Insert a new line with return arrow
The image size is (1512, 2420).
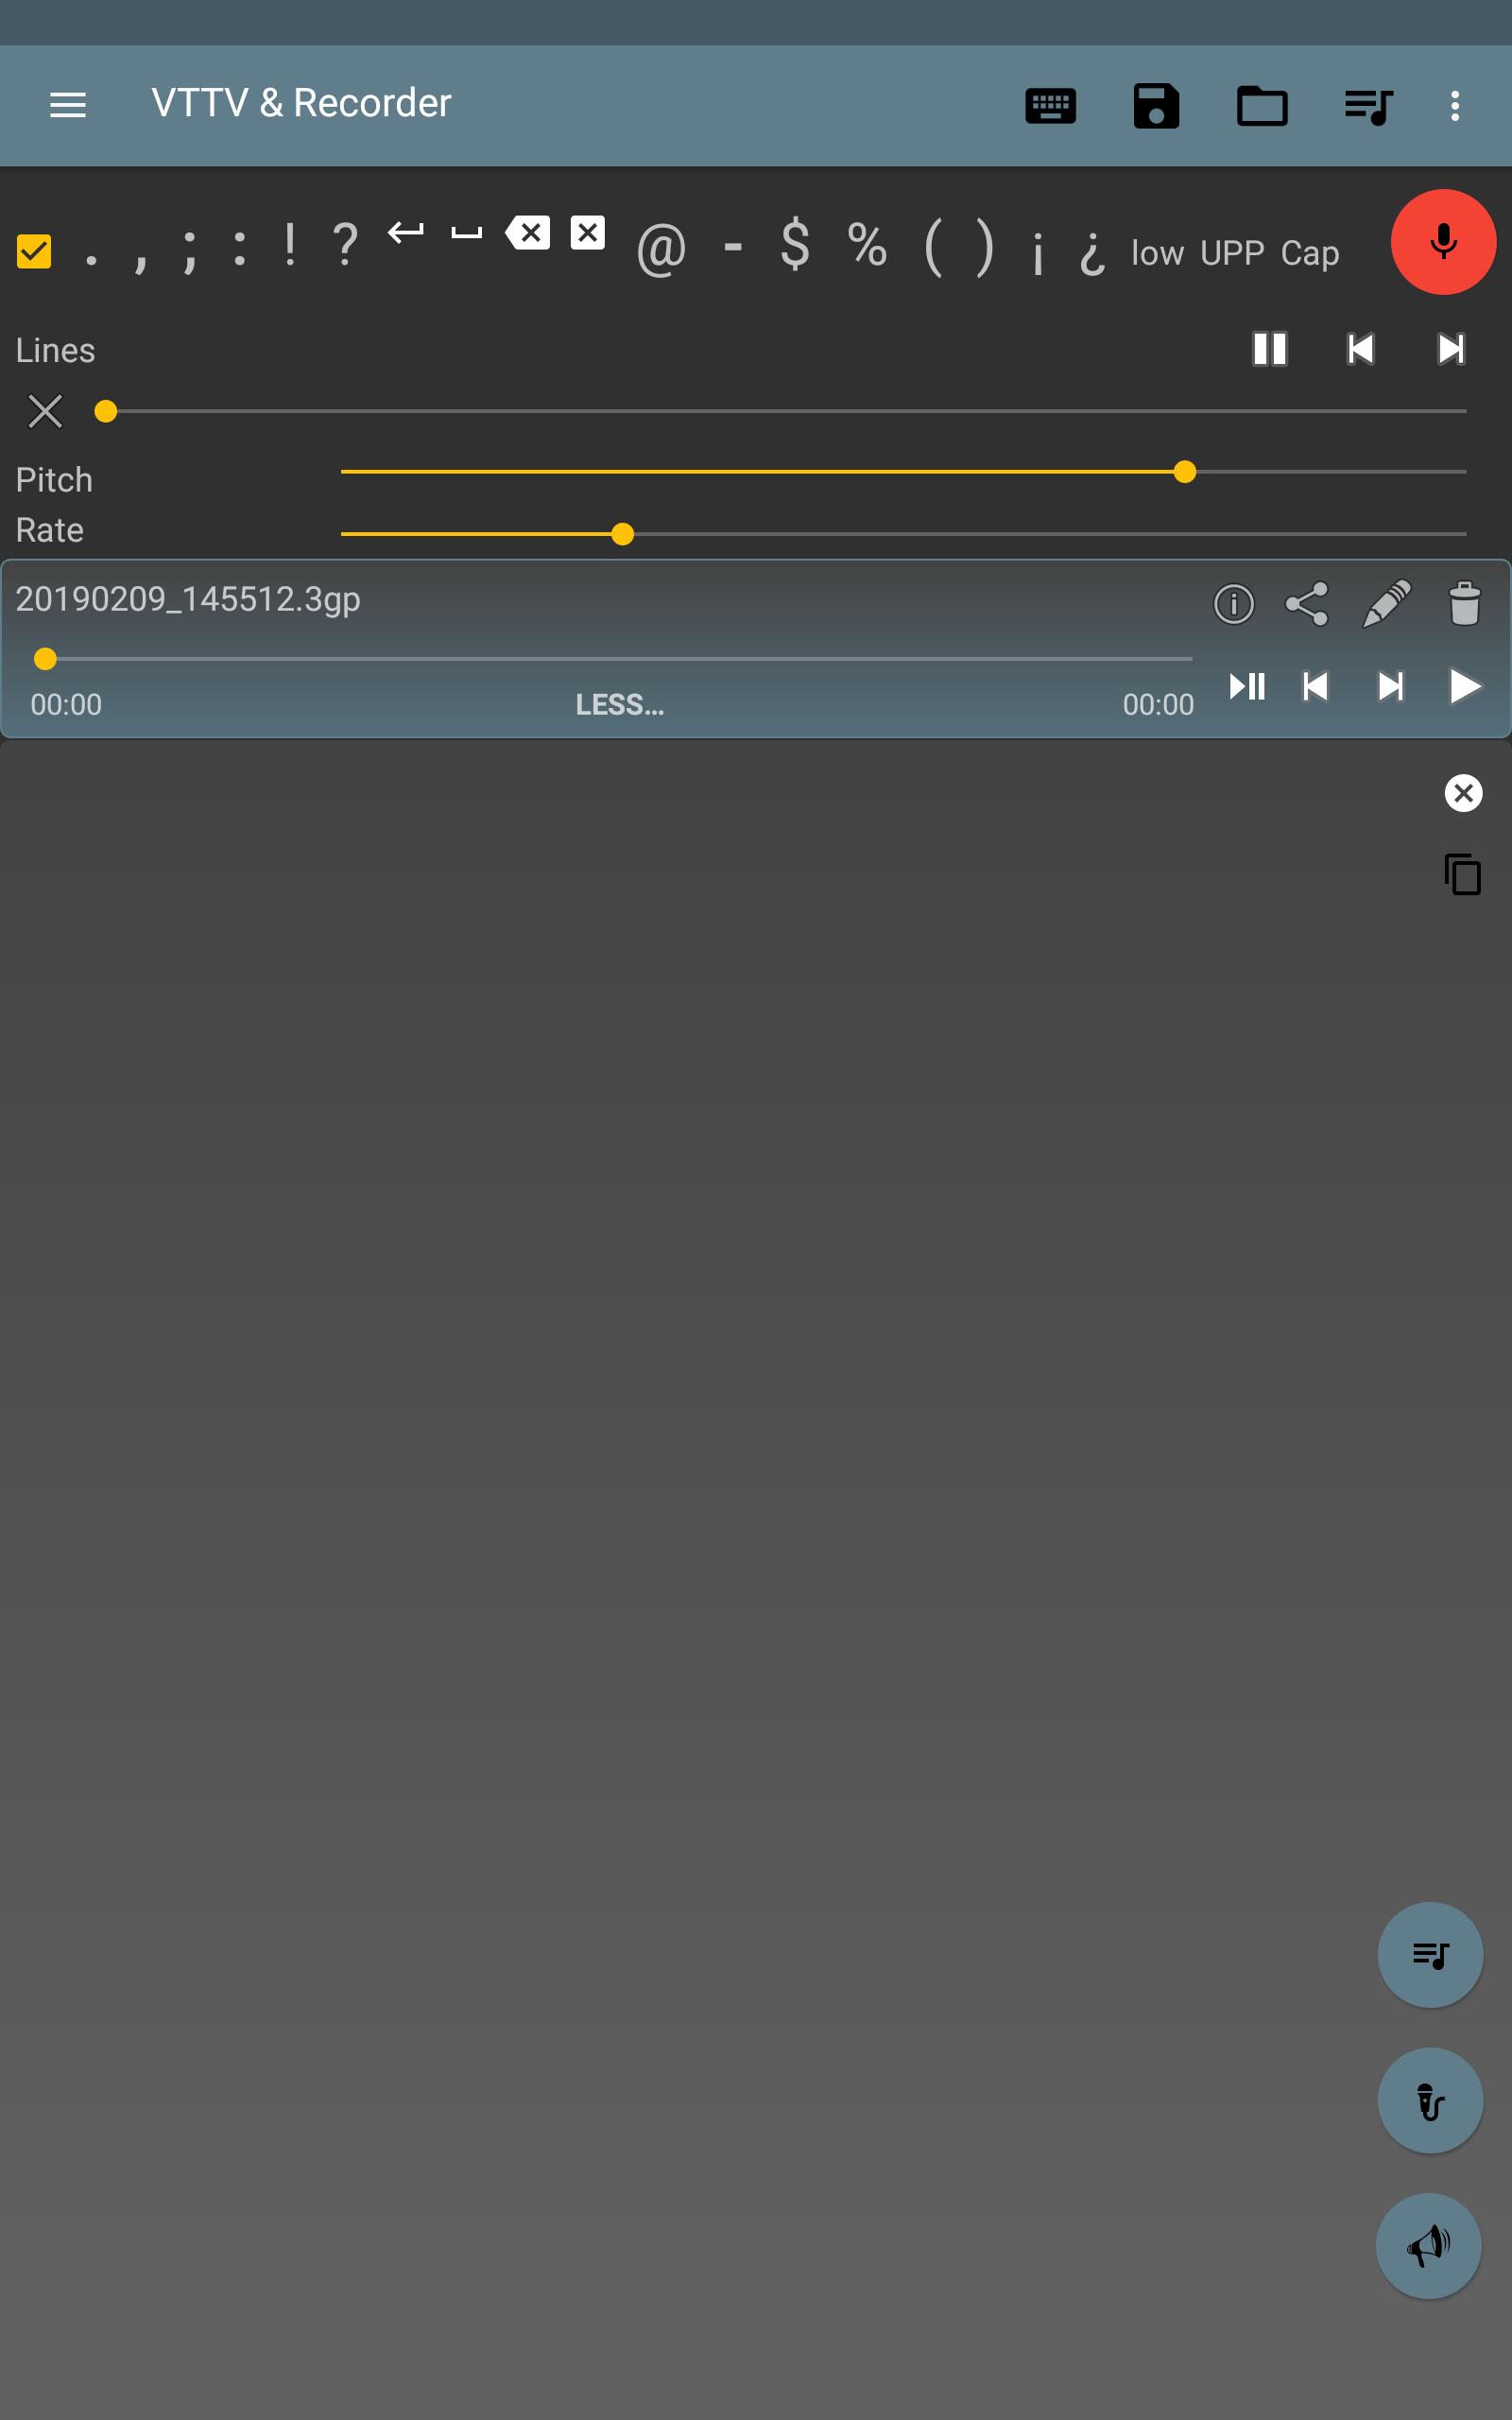[x=406, y=233]
